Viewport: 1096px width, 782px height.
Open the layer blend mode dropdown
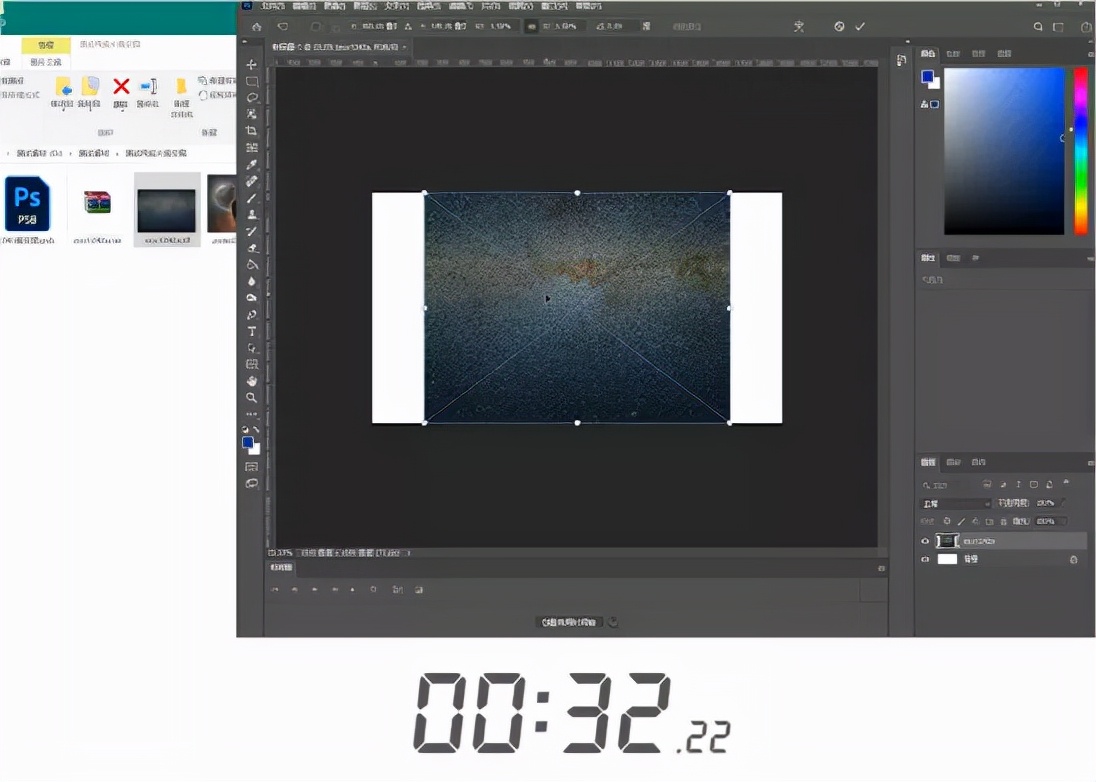[956, 503]
